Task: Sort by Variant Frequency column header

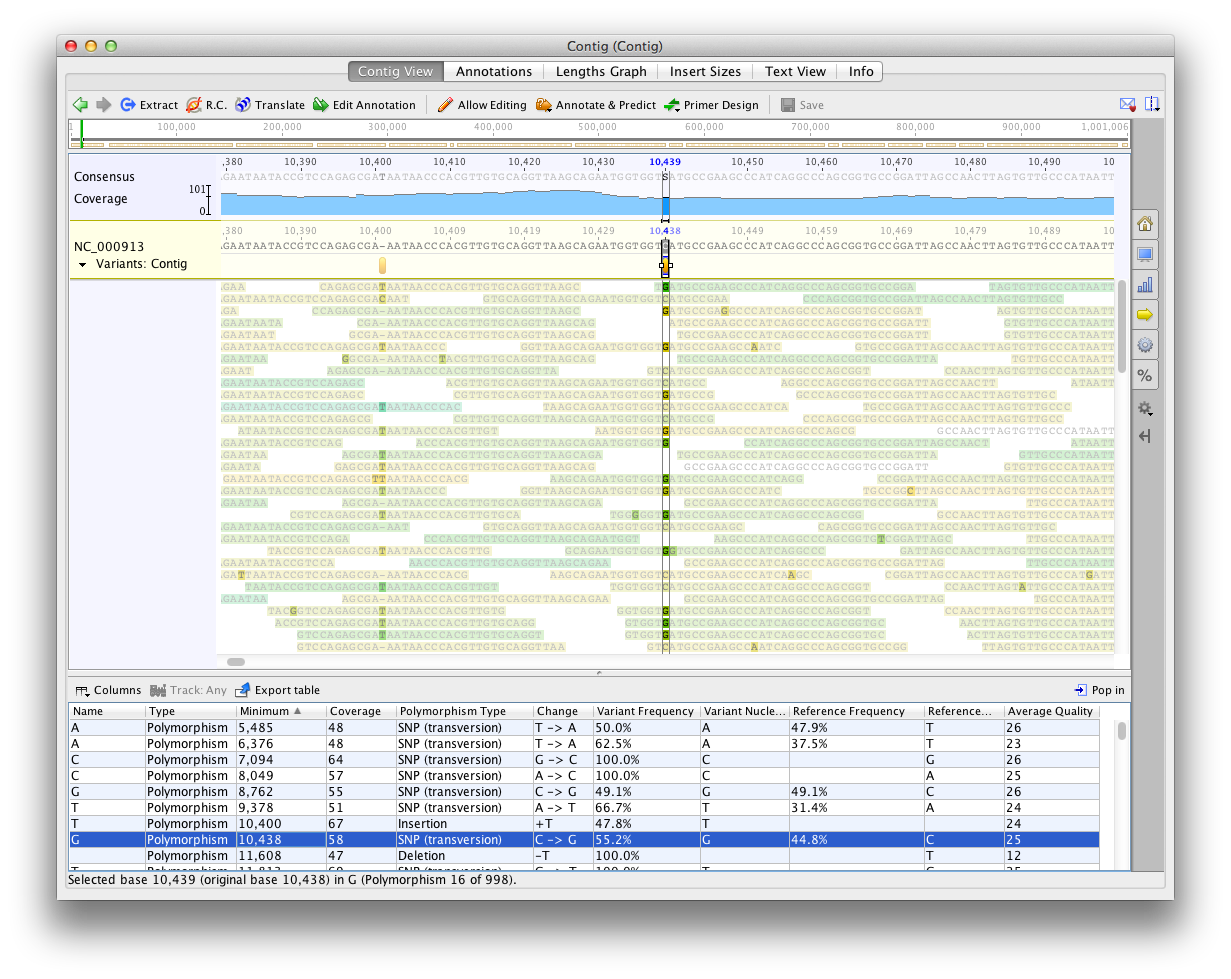Action: pyautogui.click(x=646, y=711)
